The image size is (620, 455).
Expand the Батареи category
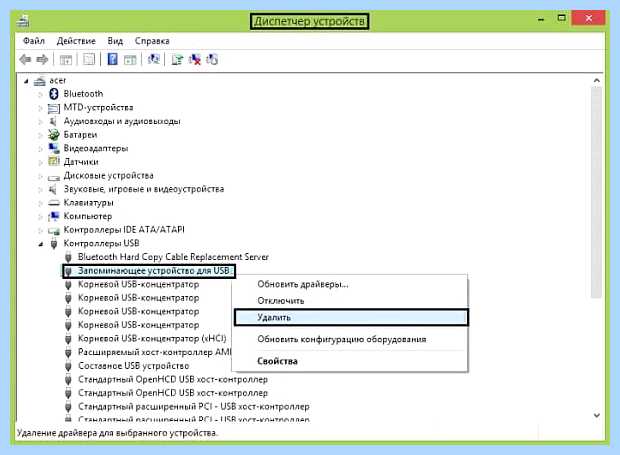[40, 135]
